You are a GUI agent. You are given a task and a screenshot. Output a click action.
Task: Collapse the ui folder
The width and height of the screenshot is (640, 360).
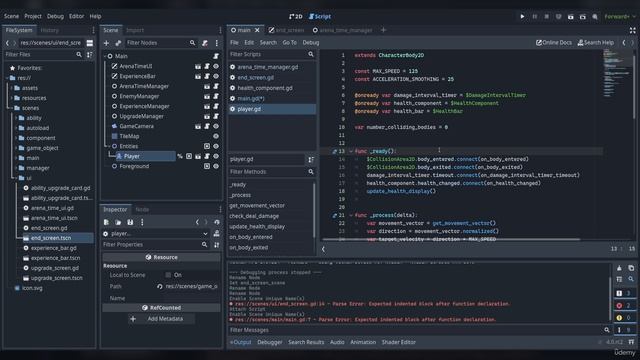pos(16,178)
